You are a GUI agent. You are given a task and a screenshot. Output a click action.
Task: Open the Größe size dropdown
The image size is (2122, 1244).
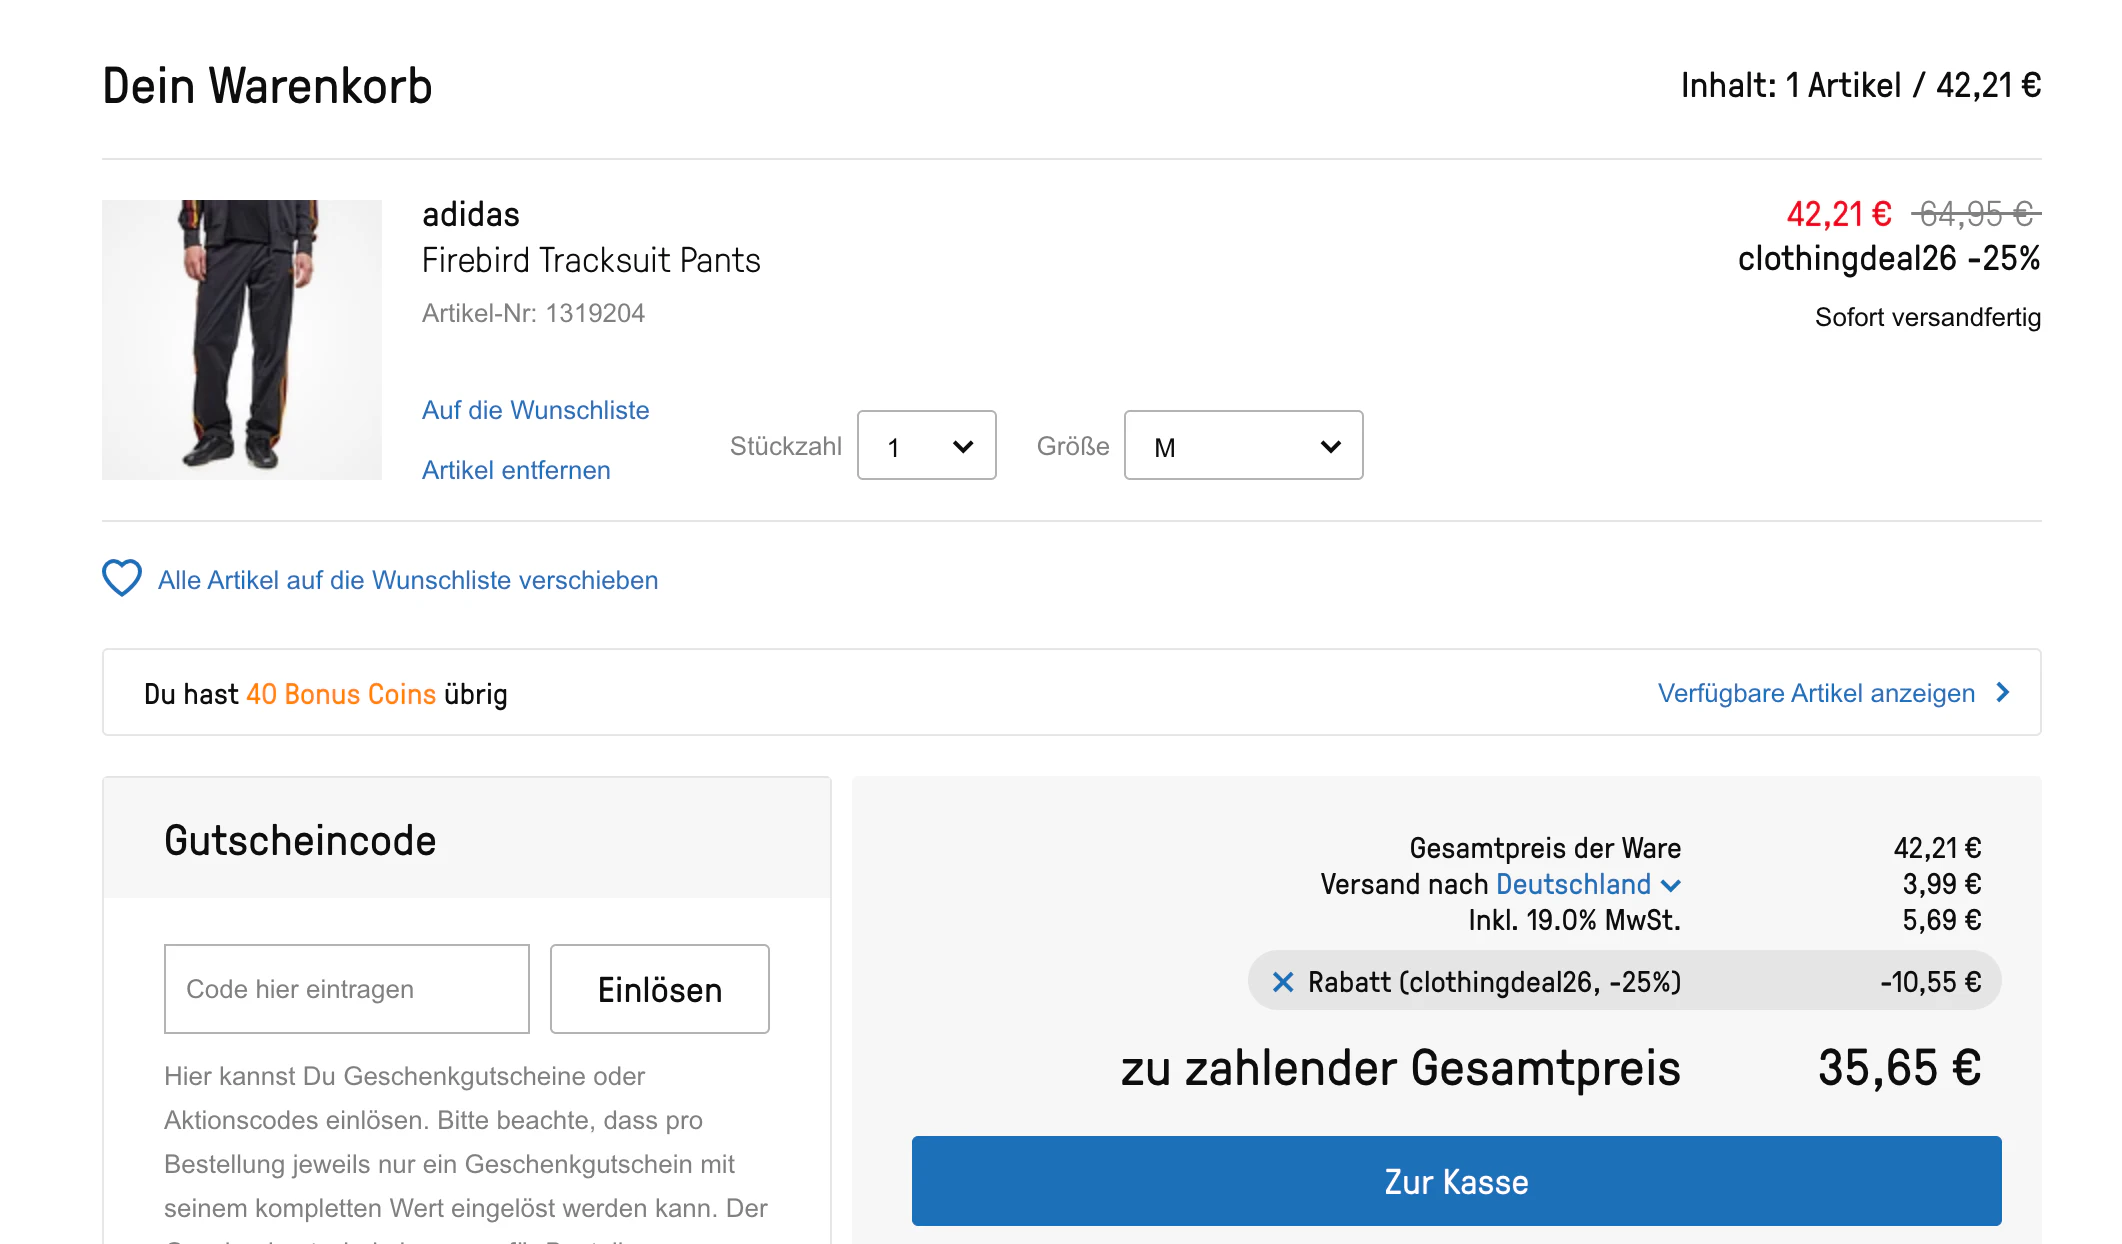1243,445
